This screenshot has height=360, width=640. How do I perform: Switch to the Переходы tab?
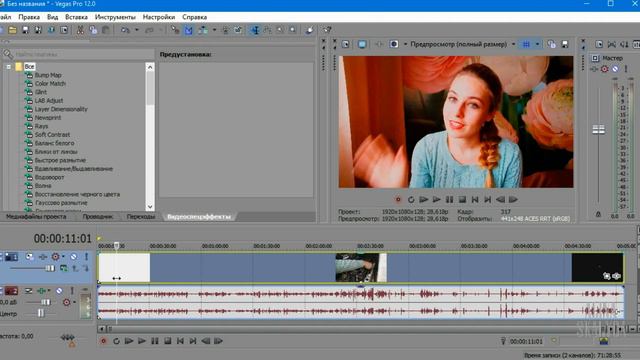pos(141,217)
